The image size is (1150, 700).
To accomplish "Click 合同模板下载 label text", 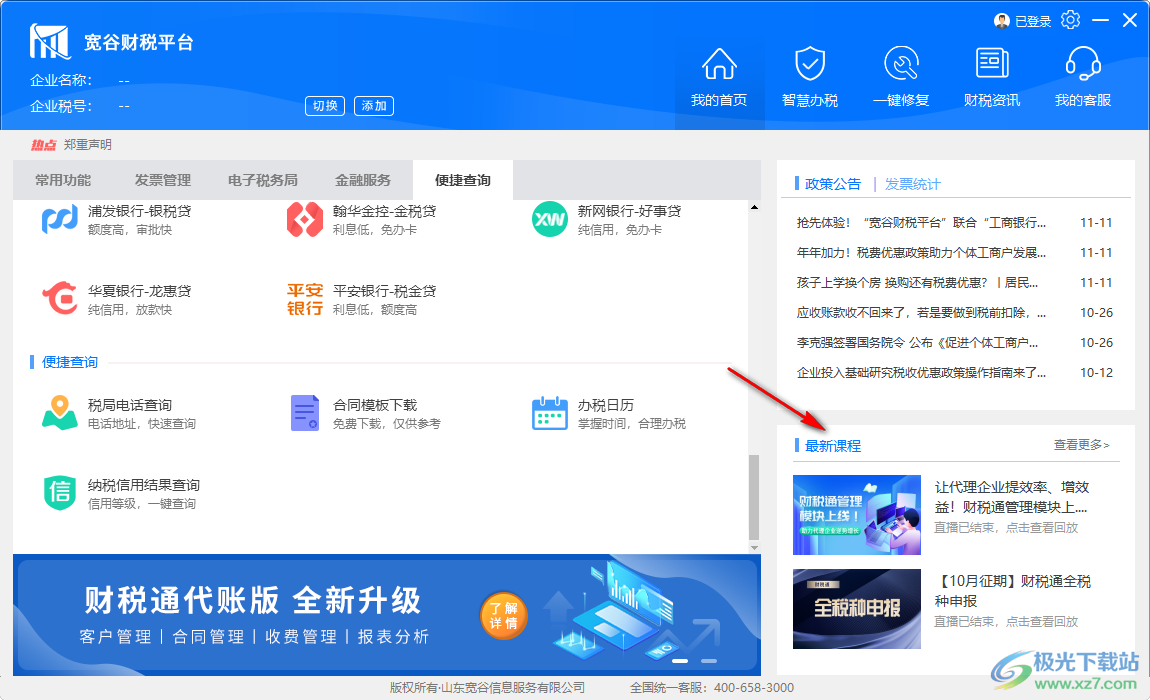I will point(375,405).
